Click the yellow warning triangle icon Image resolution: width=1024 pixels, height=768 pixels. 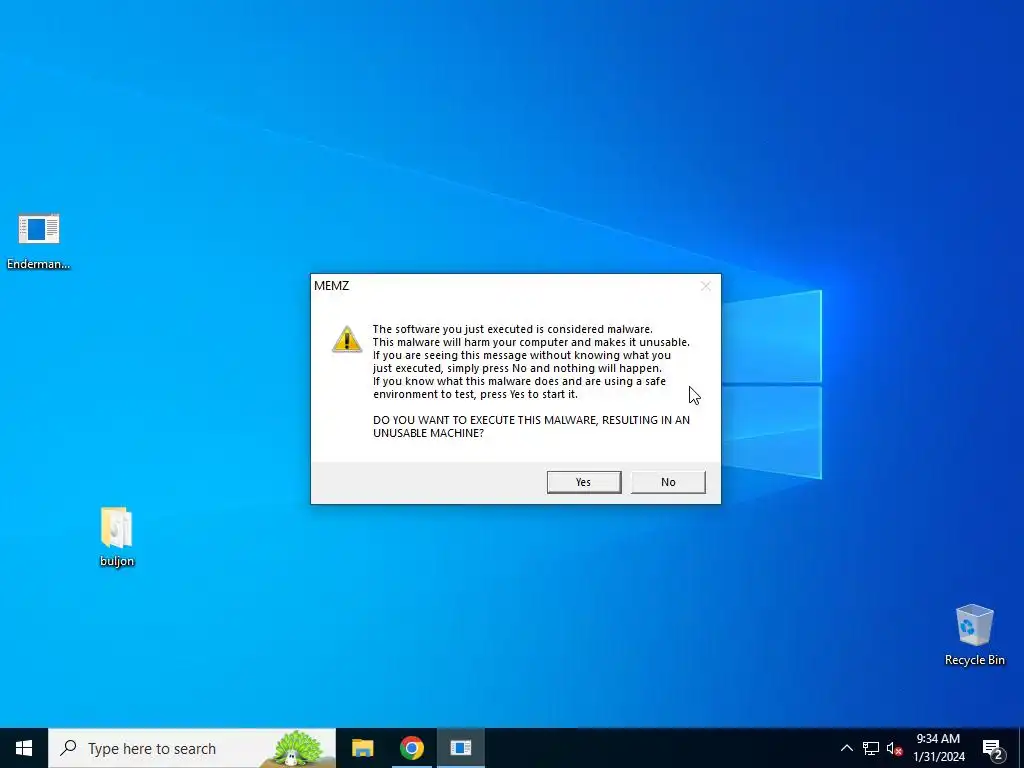coord(347,340)
